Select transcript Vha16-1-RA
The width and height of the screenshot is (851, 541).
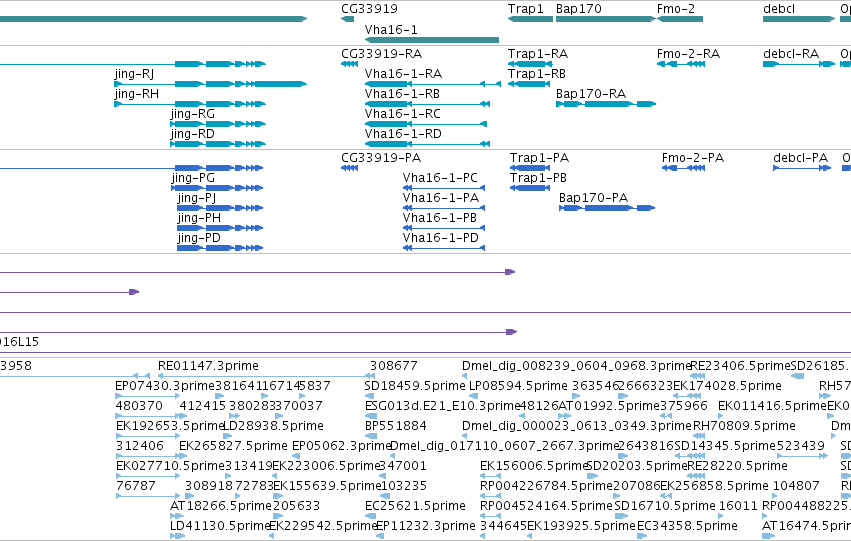coord(403,74)
